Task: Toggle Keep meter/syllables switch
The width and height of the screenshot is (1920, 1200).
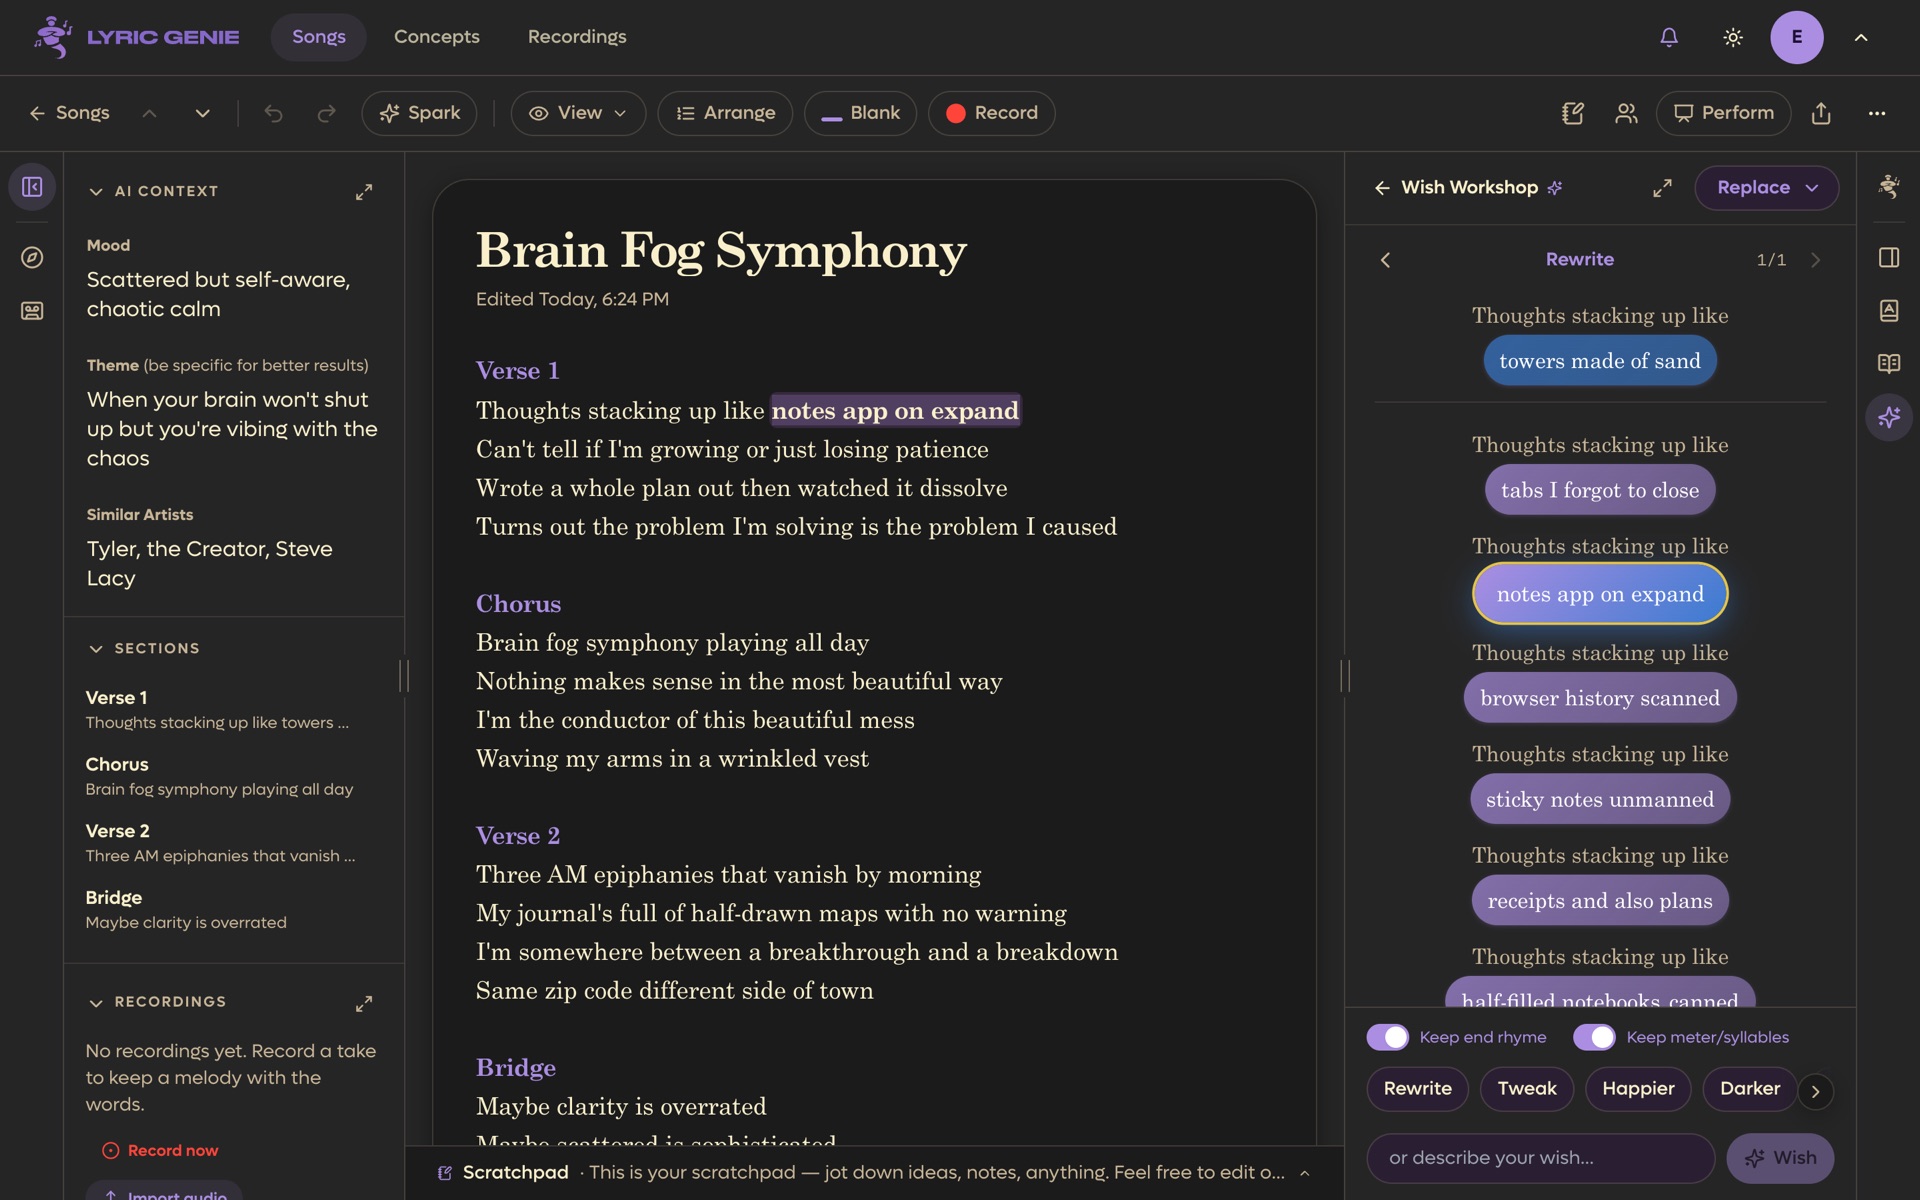Action: pyautogui.click(x=1594, y=1037)
